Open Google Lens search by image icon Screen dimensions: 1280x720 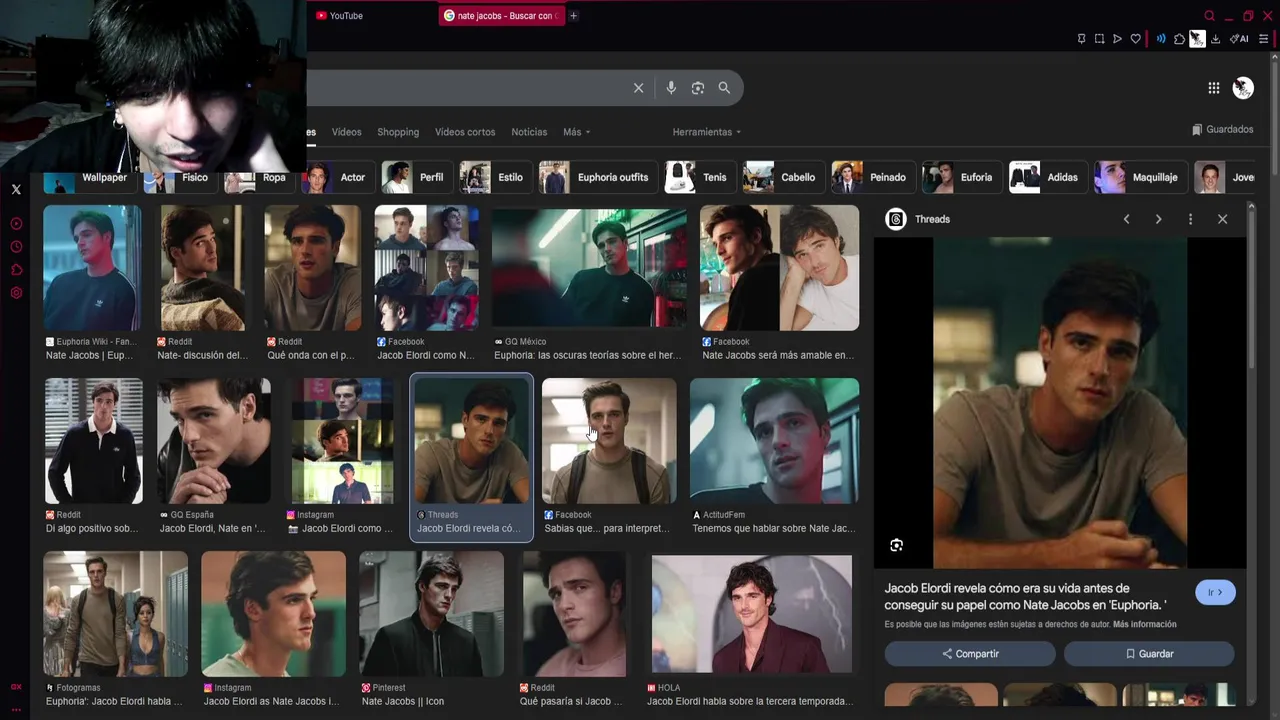(698, 88)
